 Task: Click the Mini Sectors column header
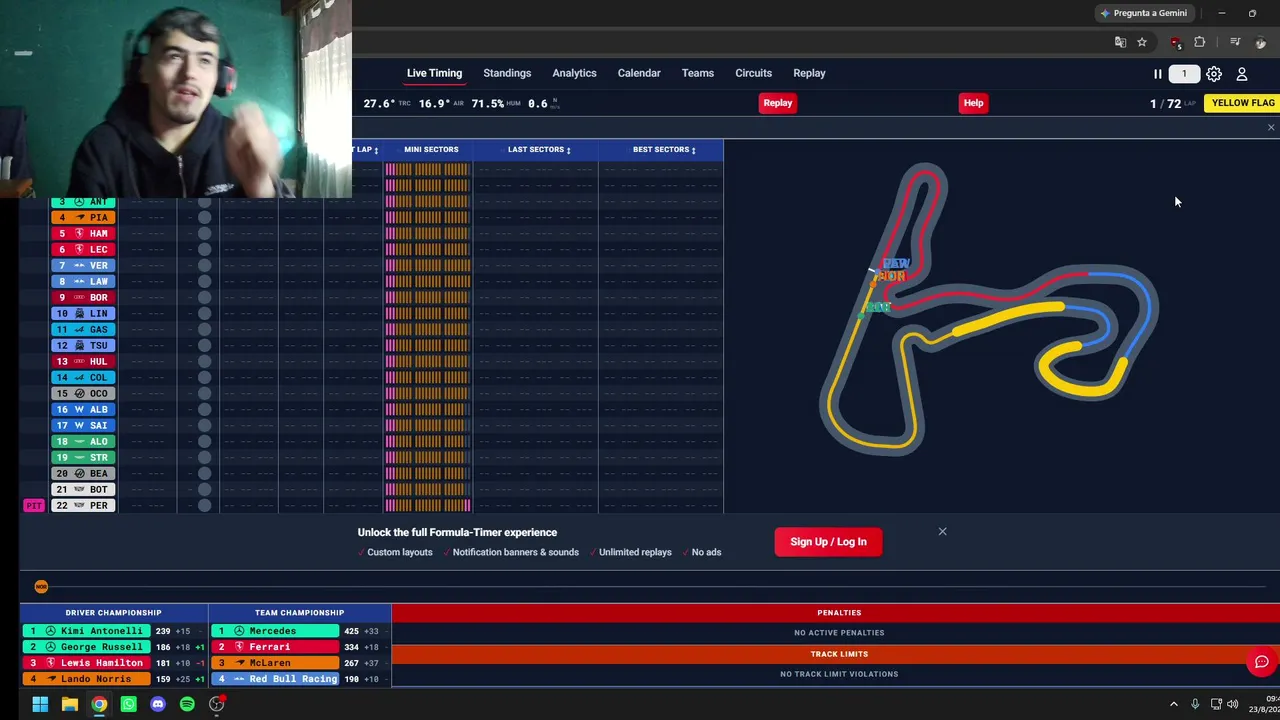pyautogui.click(x=431, y=150)
